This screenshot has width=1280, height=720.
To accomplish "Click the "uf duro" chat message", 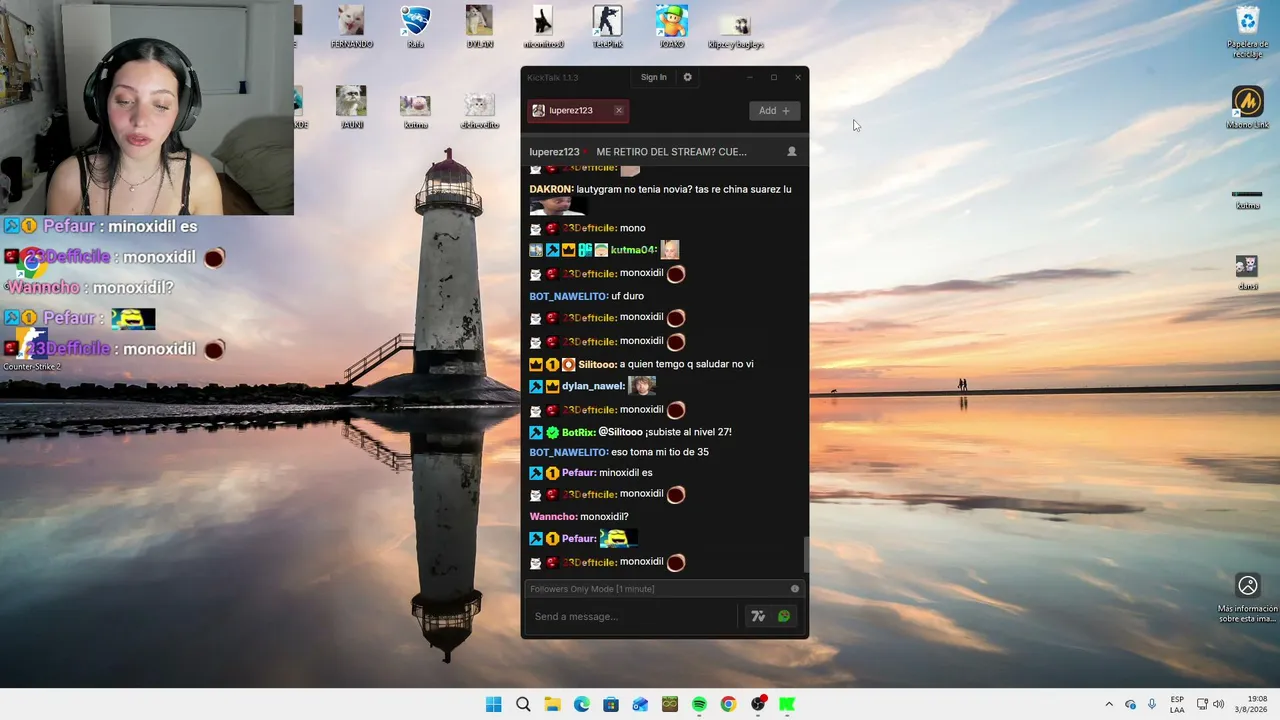I will [627, 296].
